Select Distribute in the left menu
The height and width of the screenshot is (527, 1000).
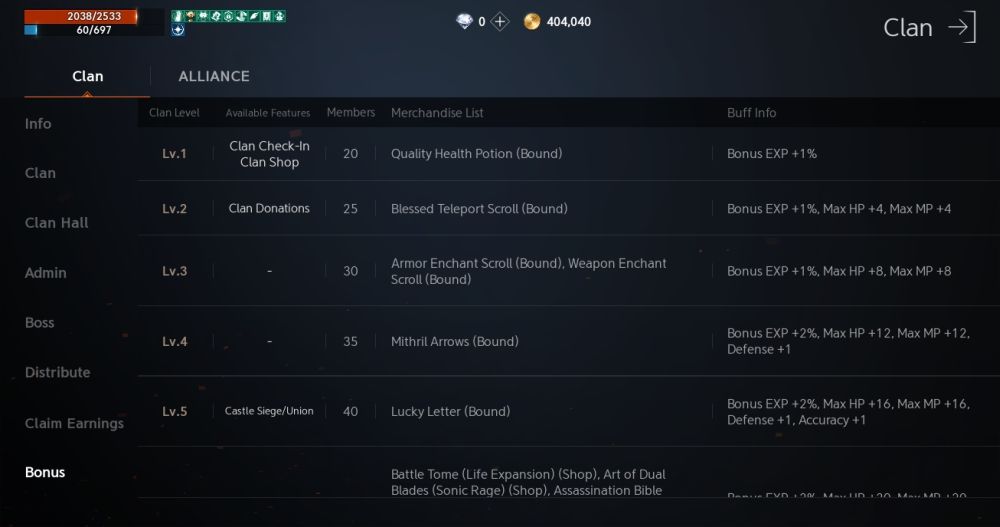tap(58, 373)
